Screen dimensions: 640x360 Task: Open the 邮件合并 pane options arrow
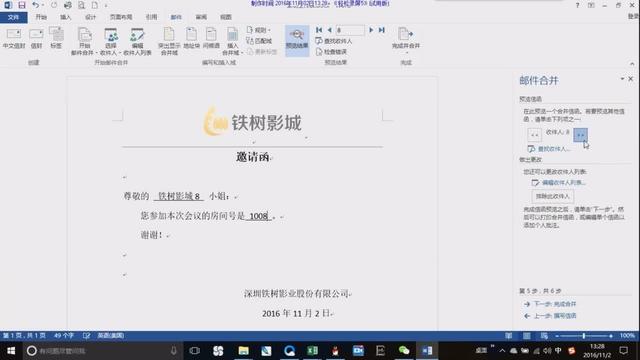622,79
